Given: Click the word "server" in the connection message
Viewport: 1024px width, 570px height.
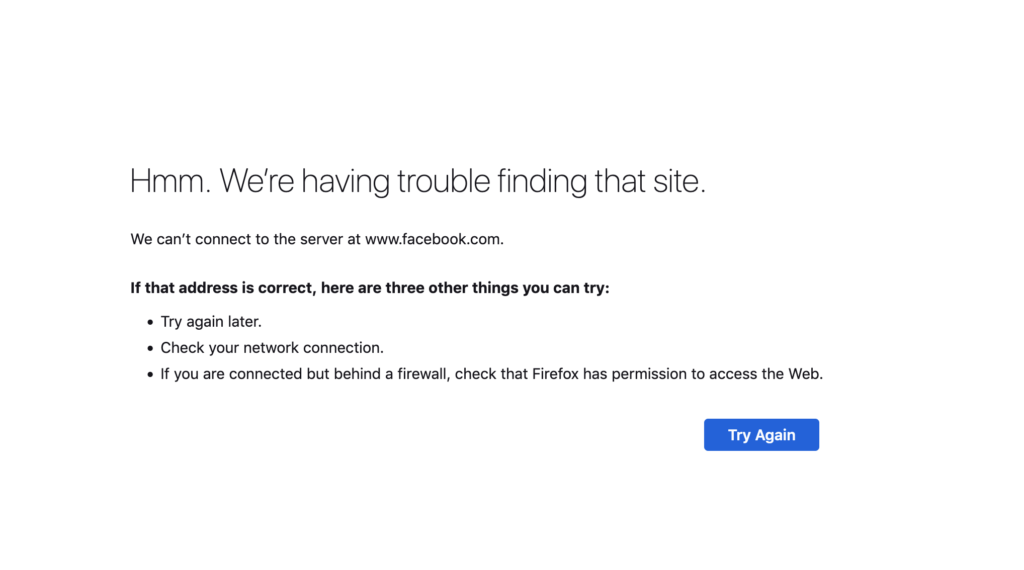Looking at the screenshot, I should 321,240.
